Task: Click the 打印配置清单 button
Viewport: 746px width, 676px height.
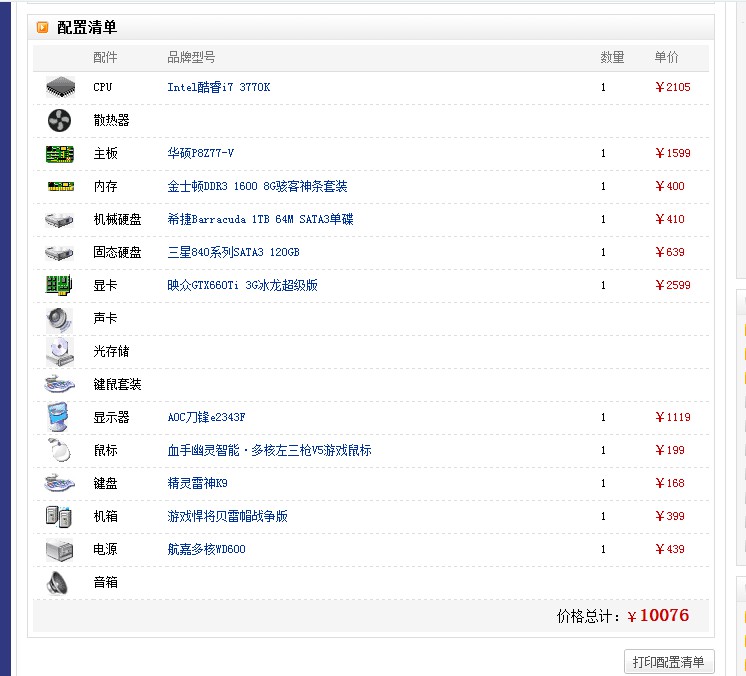Action: pyautogui.click(x=669, y=662)
